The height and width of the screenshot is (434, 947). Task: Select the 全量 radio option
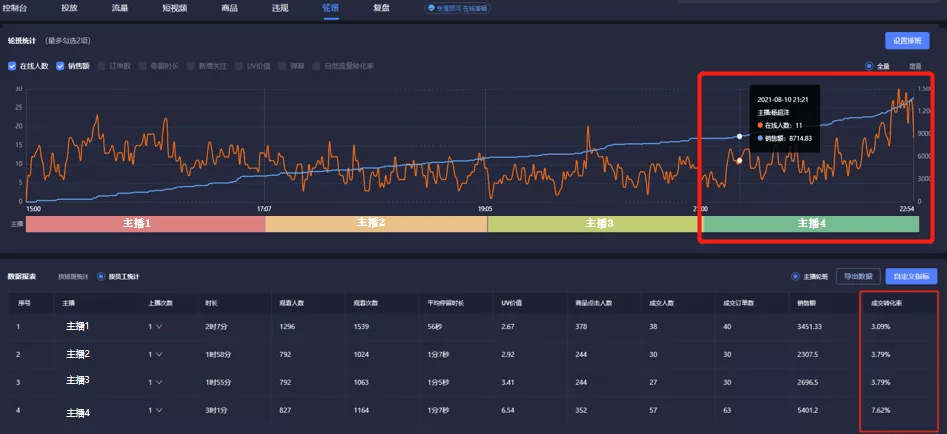[869, 66]
